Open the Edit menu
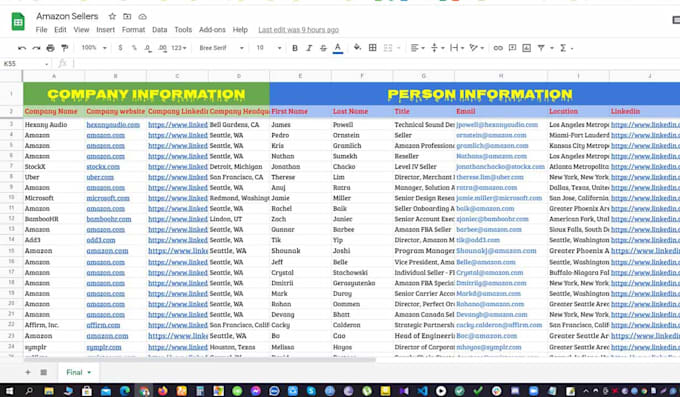The height and width of the screenshot is (397, 680). point(60,30)
